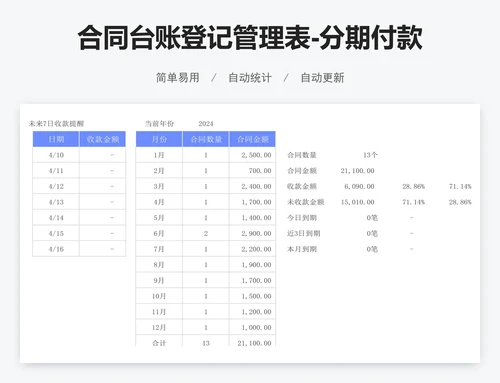Image resolution: width=500 pixels, height=383 pixels.
Task: Select the date cell 4/16
Action: [x=56, y=249]
